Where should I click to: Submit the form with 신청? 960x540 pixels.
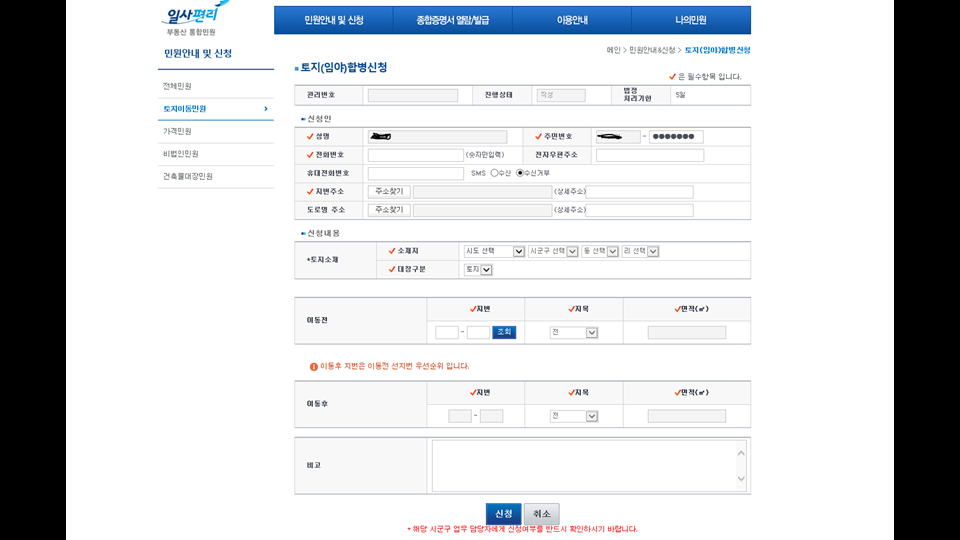503,514
